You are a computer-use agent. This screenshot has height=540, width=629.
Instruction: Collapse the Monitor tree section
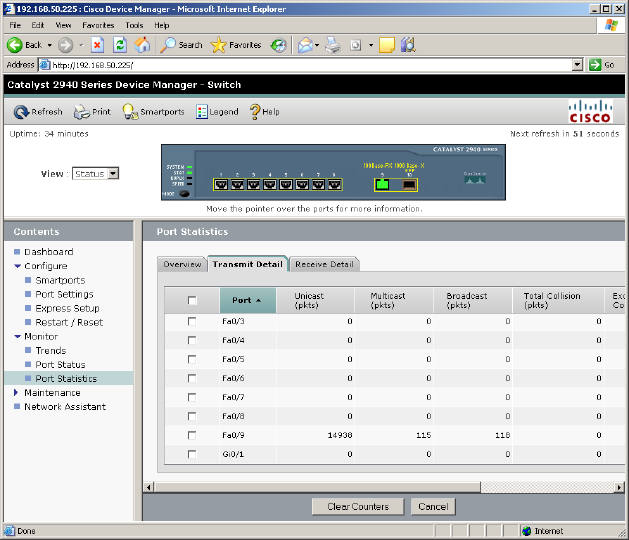17,337
